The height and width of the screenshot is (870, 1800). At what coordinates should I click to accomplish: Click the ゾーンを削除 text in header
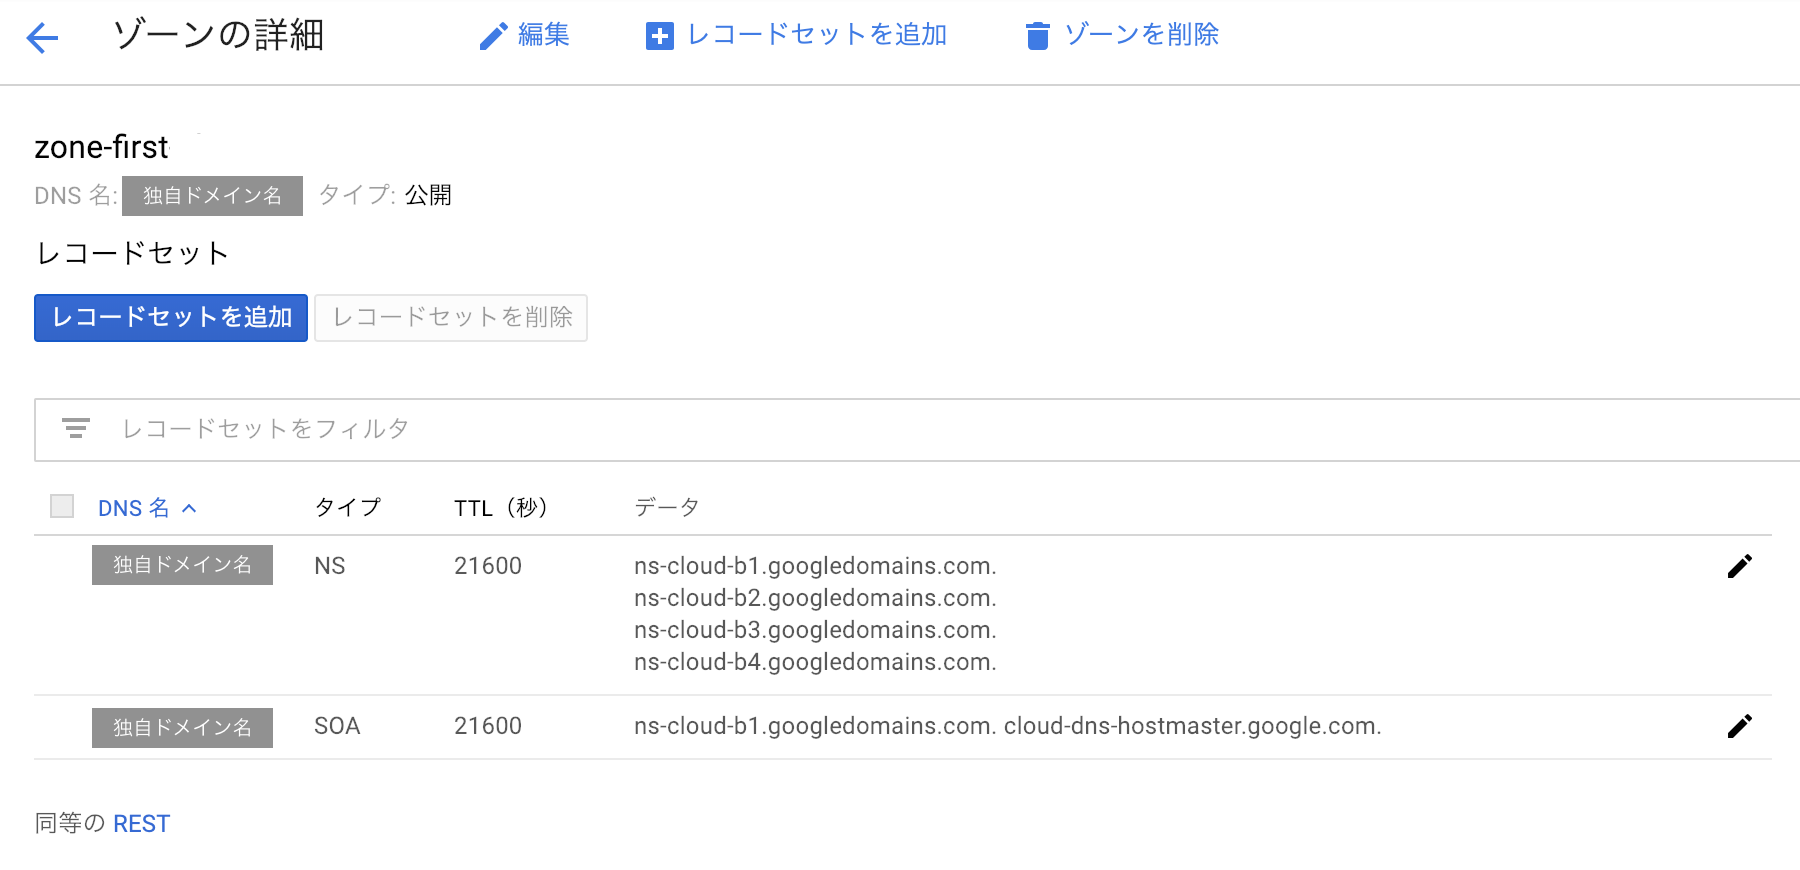(1141, 35)
